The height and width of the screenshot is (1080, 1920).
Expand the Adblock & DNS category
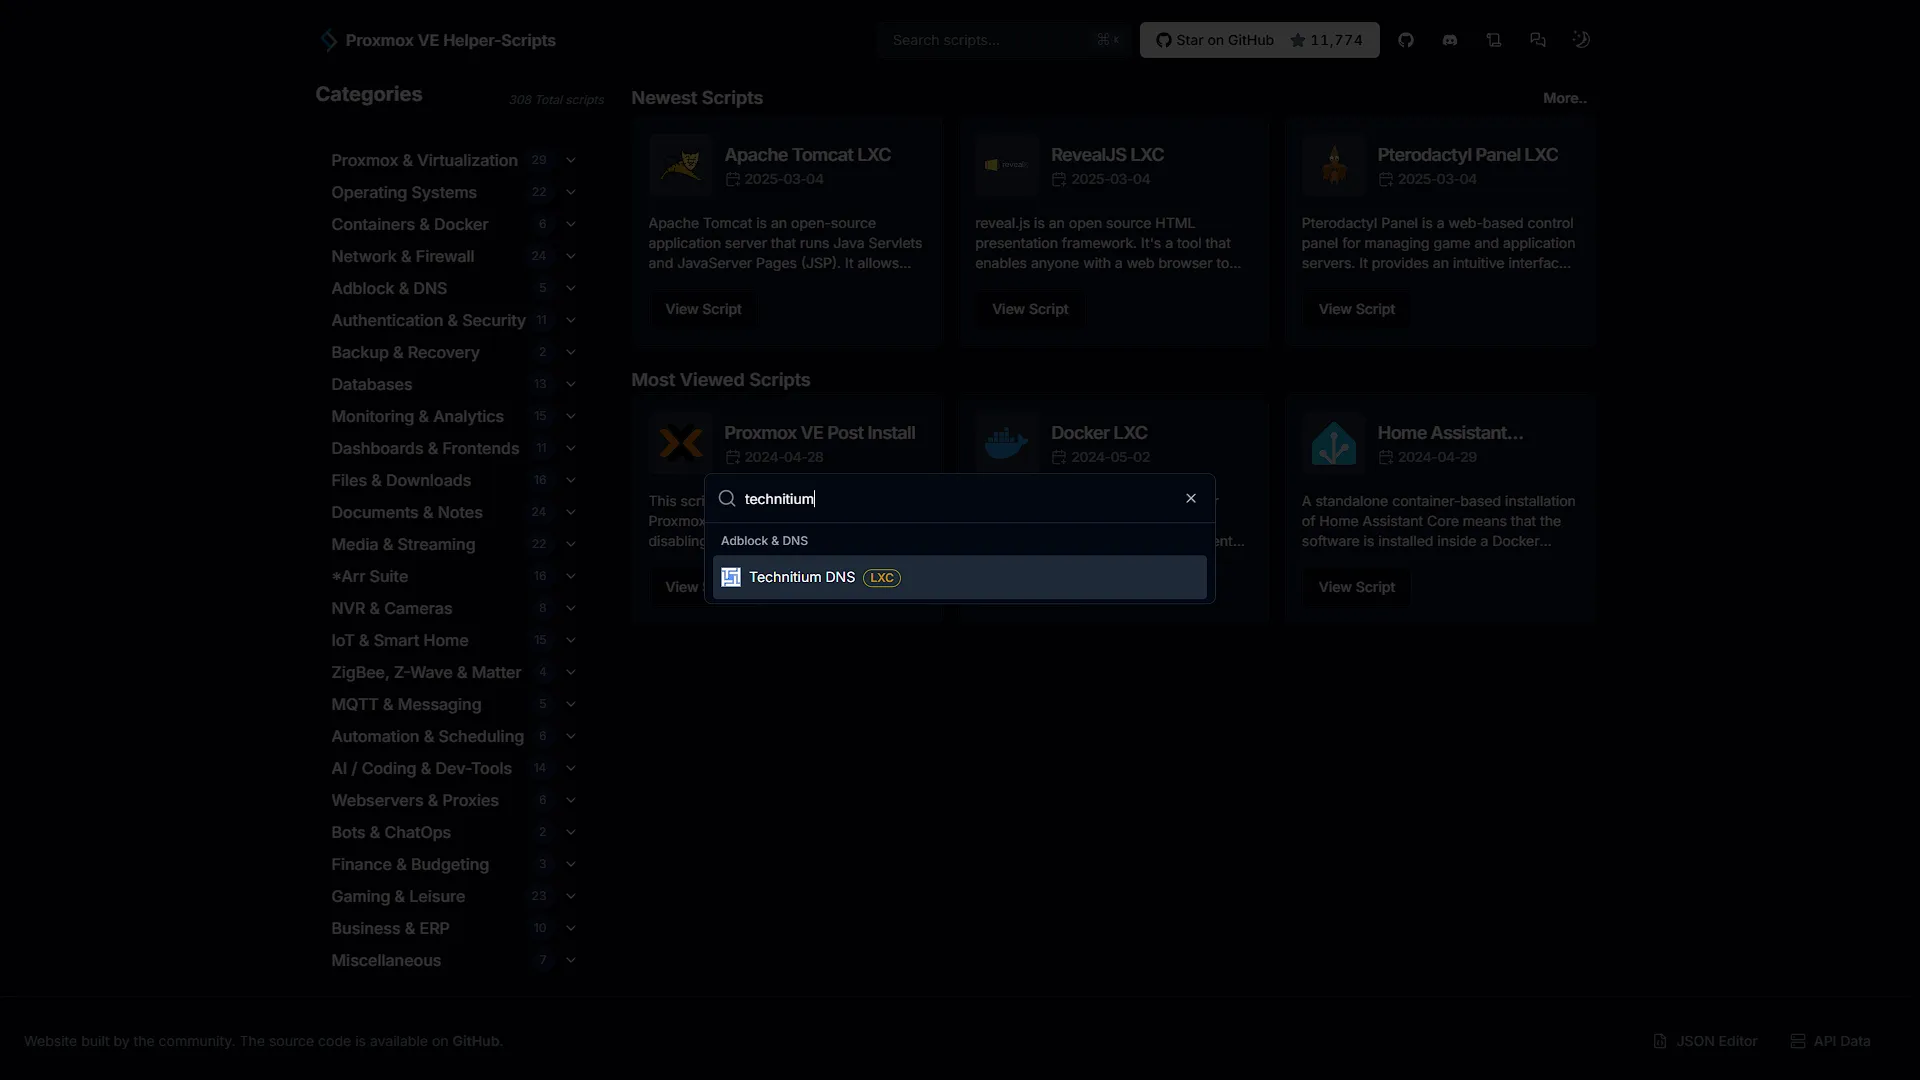pyautogui.click(x=453, y=288)
